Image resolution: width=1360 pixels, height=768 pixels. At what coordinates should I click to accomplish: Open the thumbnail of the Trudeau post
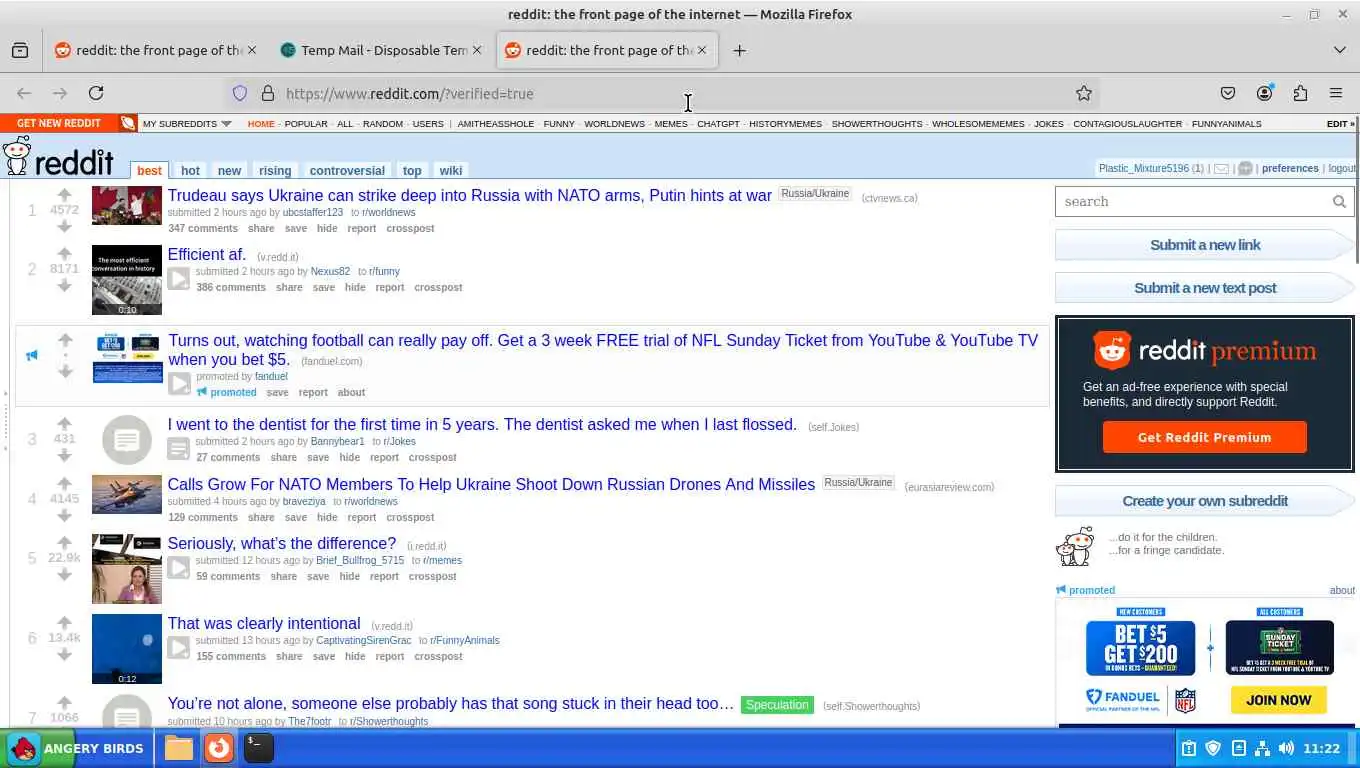127,206
